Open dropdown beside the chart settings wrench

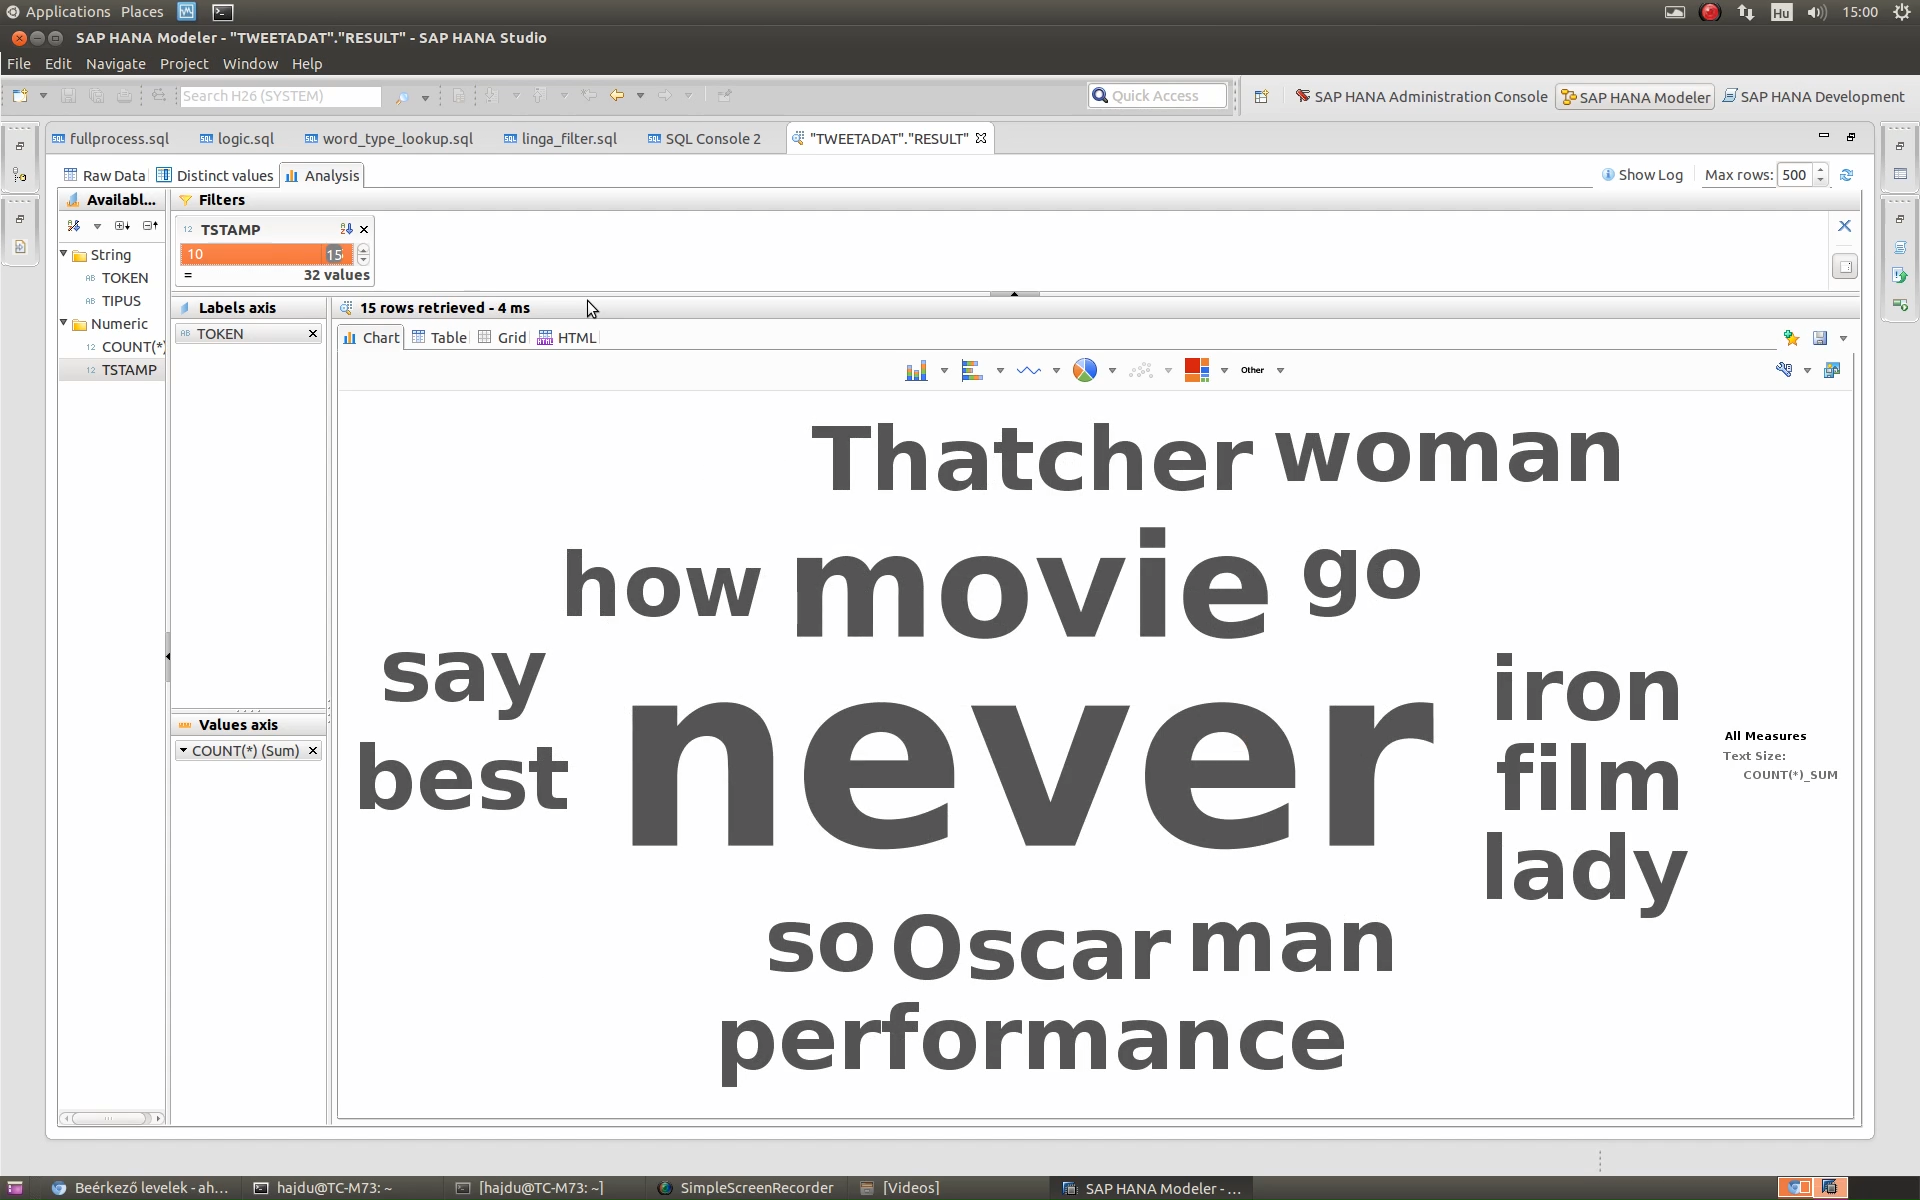[1807, 371]
